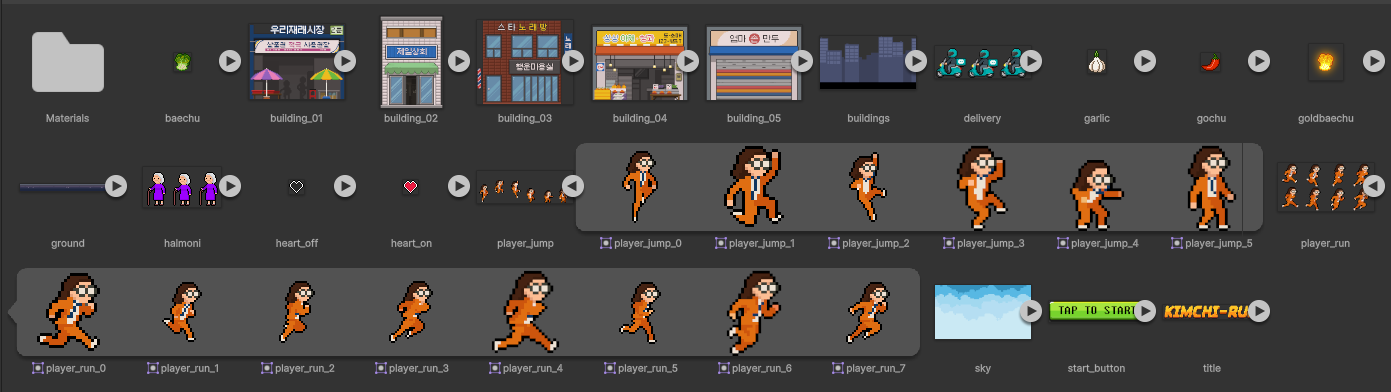Select the player_run_0 sprite frame
Screen dimensions: 1391x392
coord(68,311)
